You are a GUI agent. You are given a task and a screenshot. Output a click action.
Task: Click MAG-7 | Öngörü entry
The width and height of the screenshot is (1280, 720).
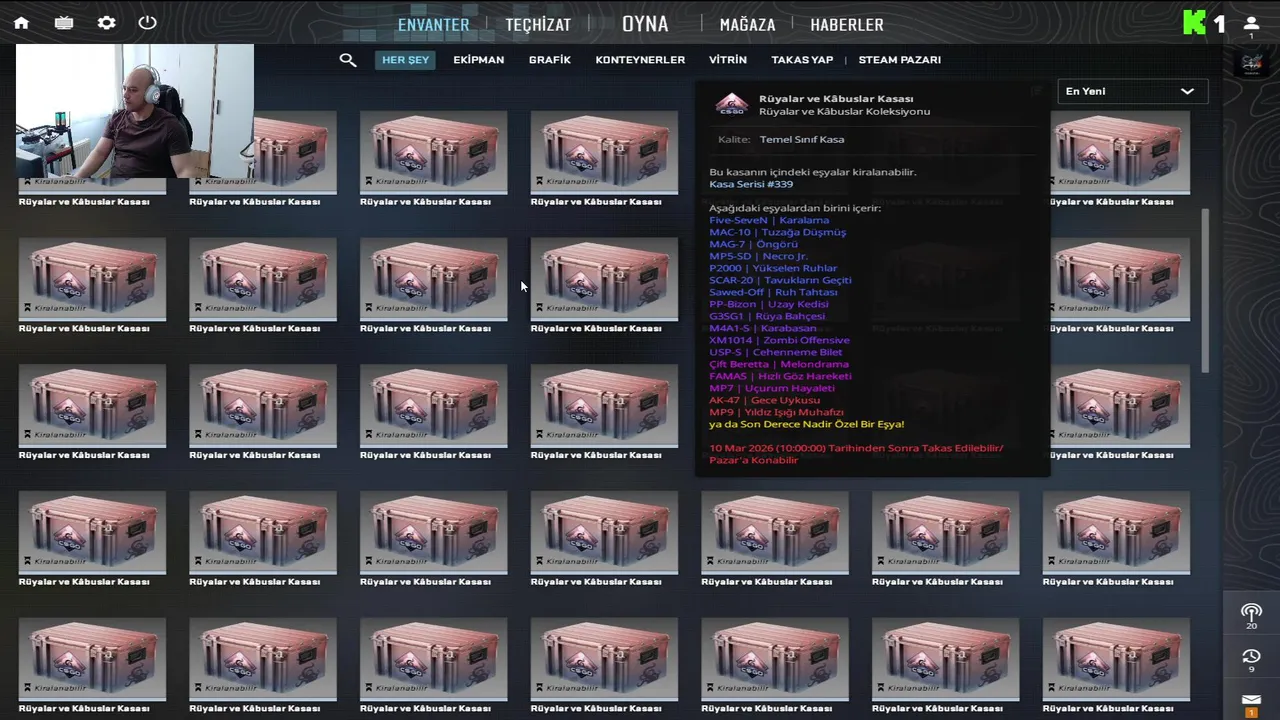pos(753,244)
